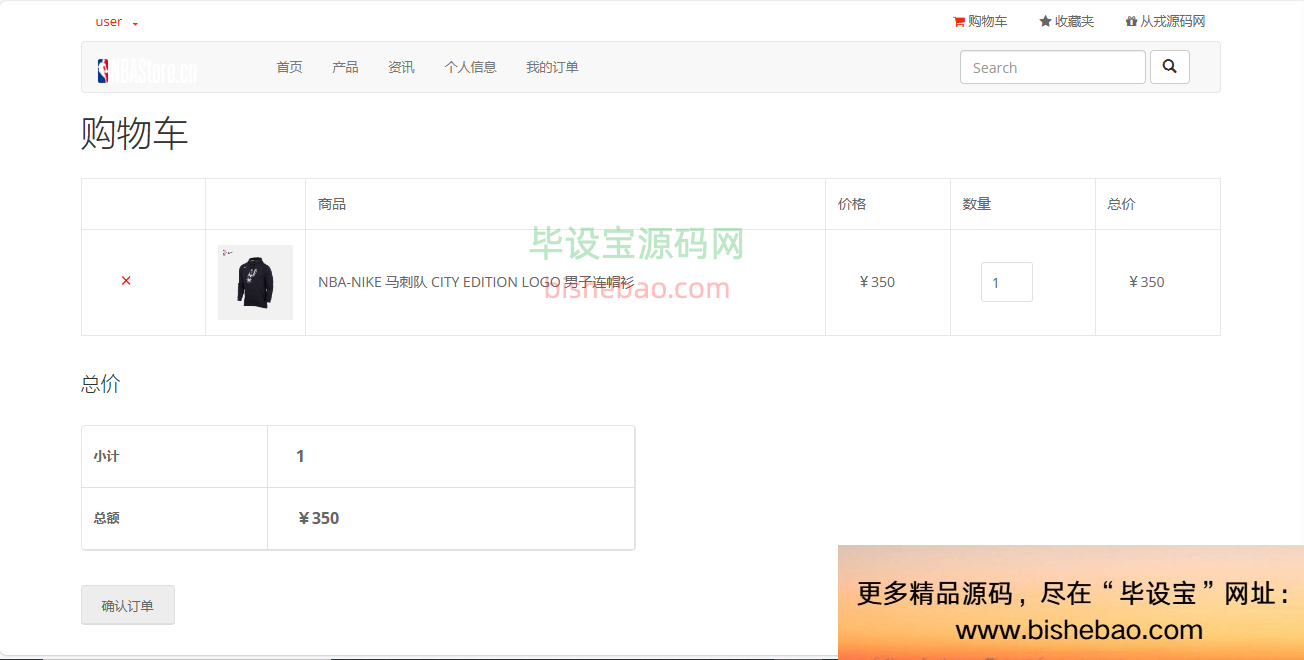This screenshot has width=1304, height=660.
Task: Open the 个人信息 profile menu item
Action: click(x=470, y=67)
